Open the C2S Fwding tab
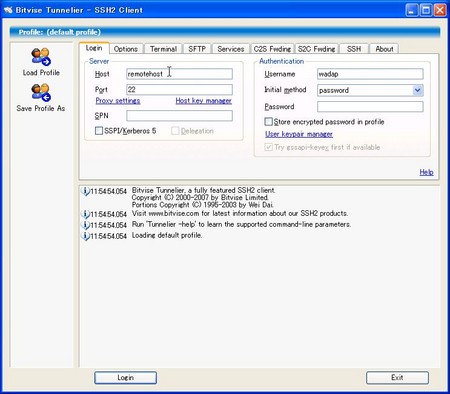This screenshot has height=394, width=450. [x=272, y=49]
